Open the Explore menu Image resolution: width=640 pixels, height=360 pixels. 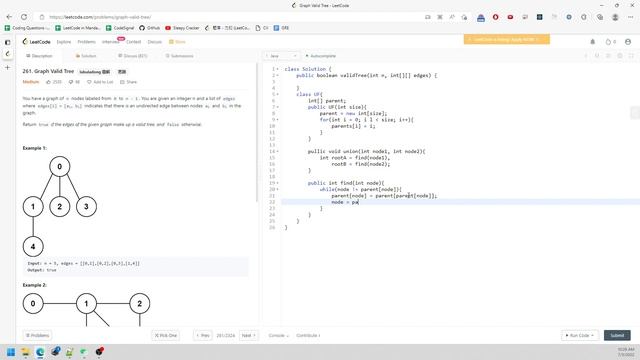click(64, 42)
